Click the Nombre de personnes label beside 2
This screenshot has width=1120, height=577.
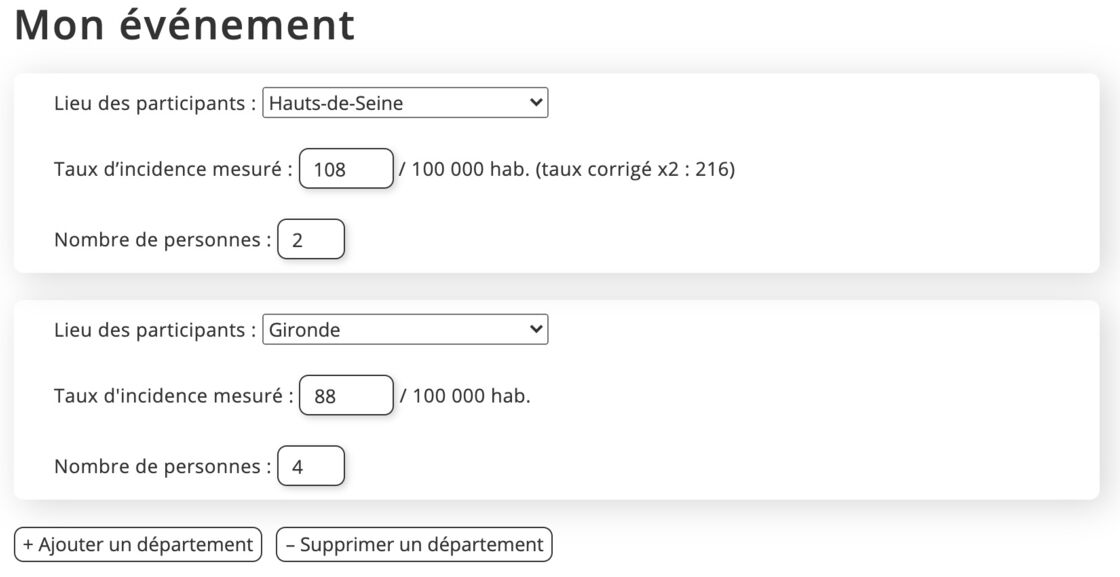(x=163, y=240)
